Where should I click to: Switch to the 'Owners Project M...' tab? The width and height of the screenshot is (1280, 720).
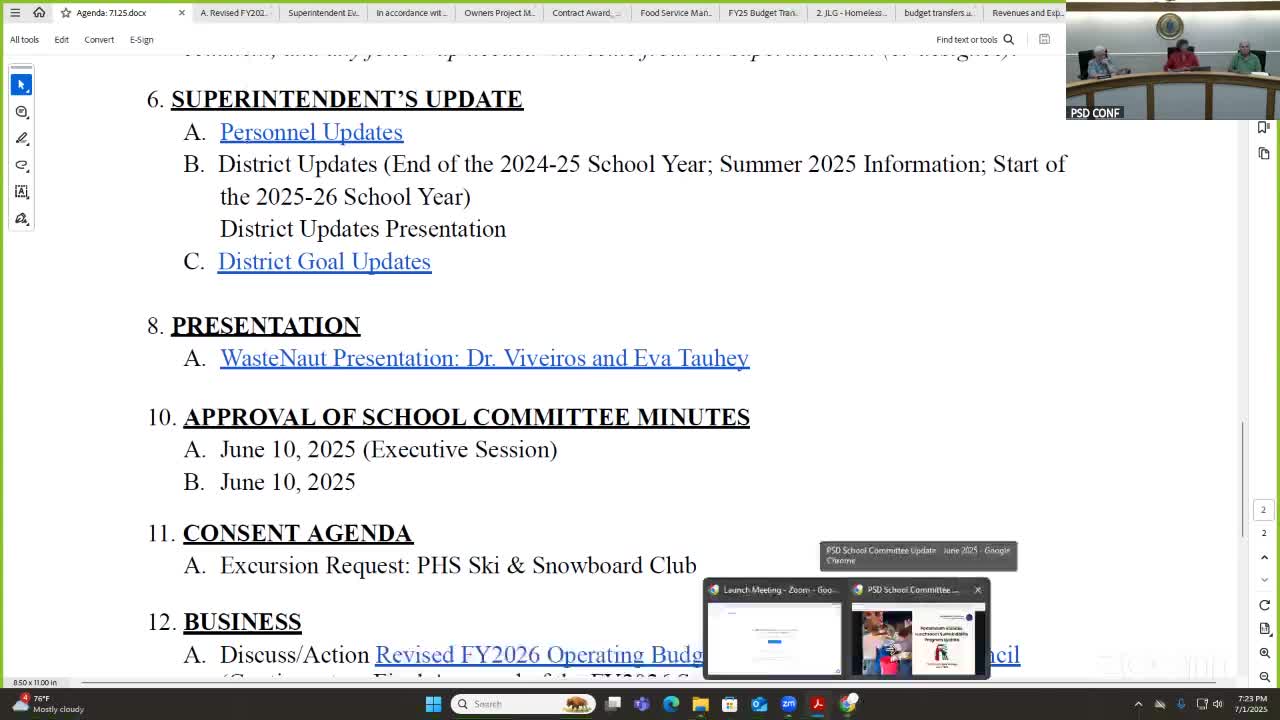(499, 13)
